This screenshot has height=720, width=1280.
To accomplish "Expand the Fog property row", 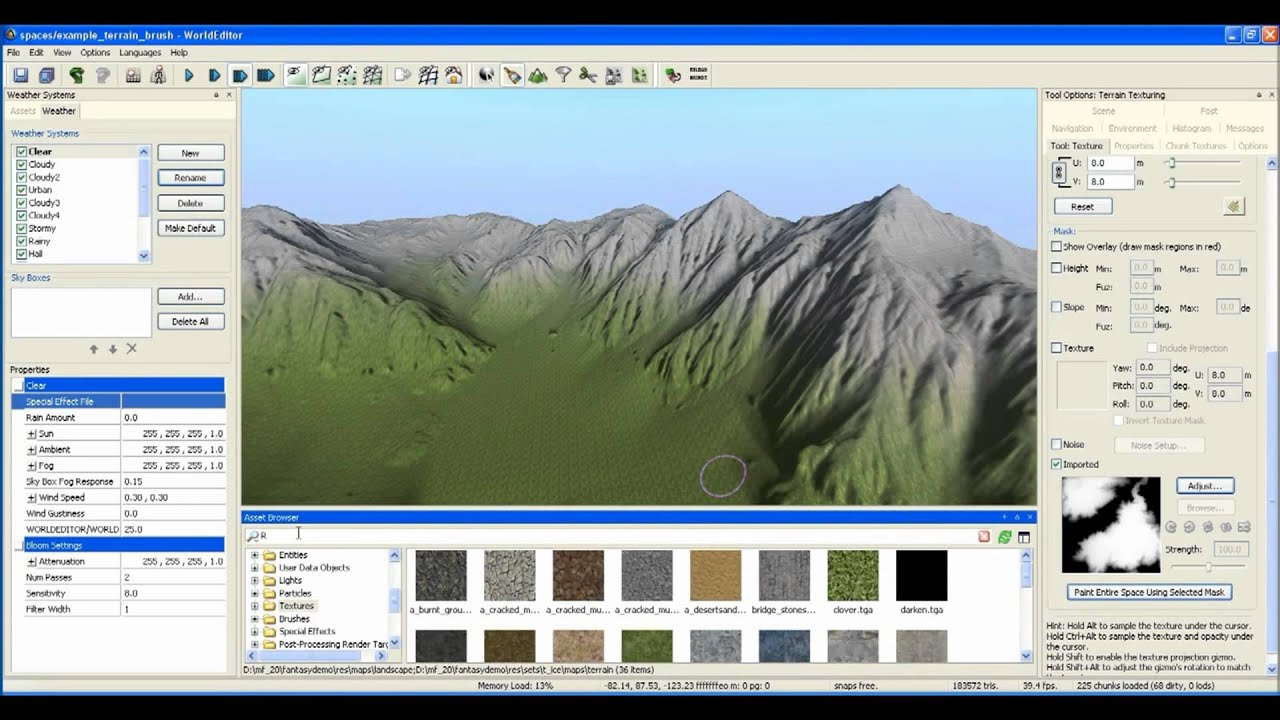I will [x=32, y=466].
